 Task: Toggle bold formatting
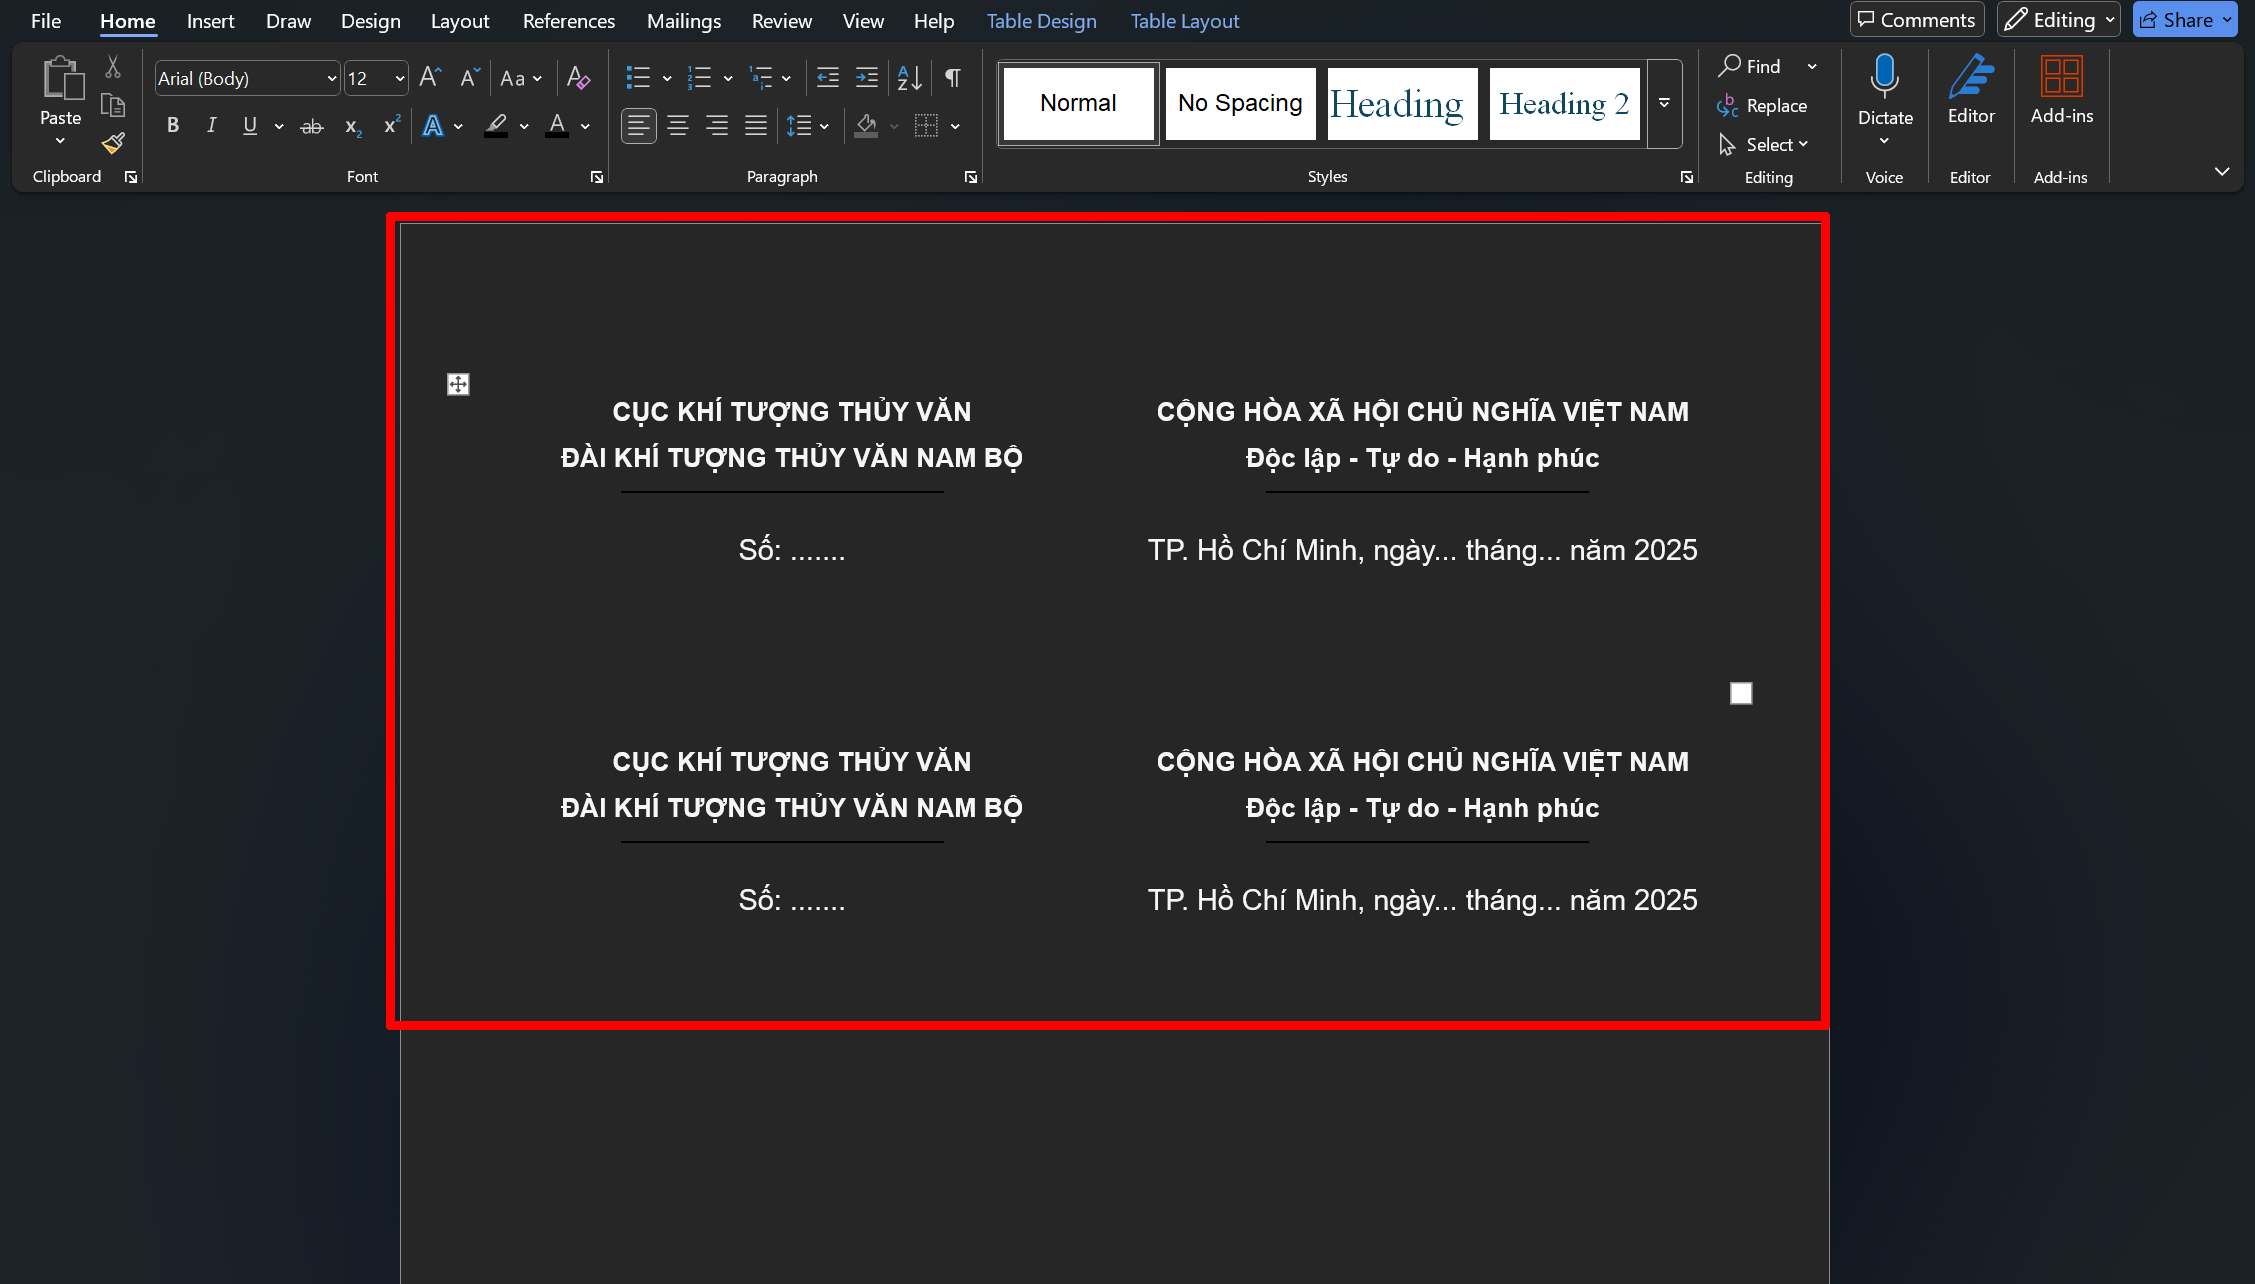click(173, 125)
